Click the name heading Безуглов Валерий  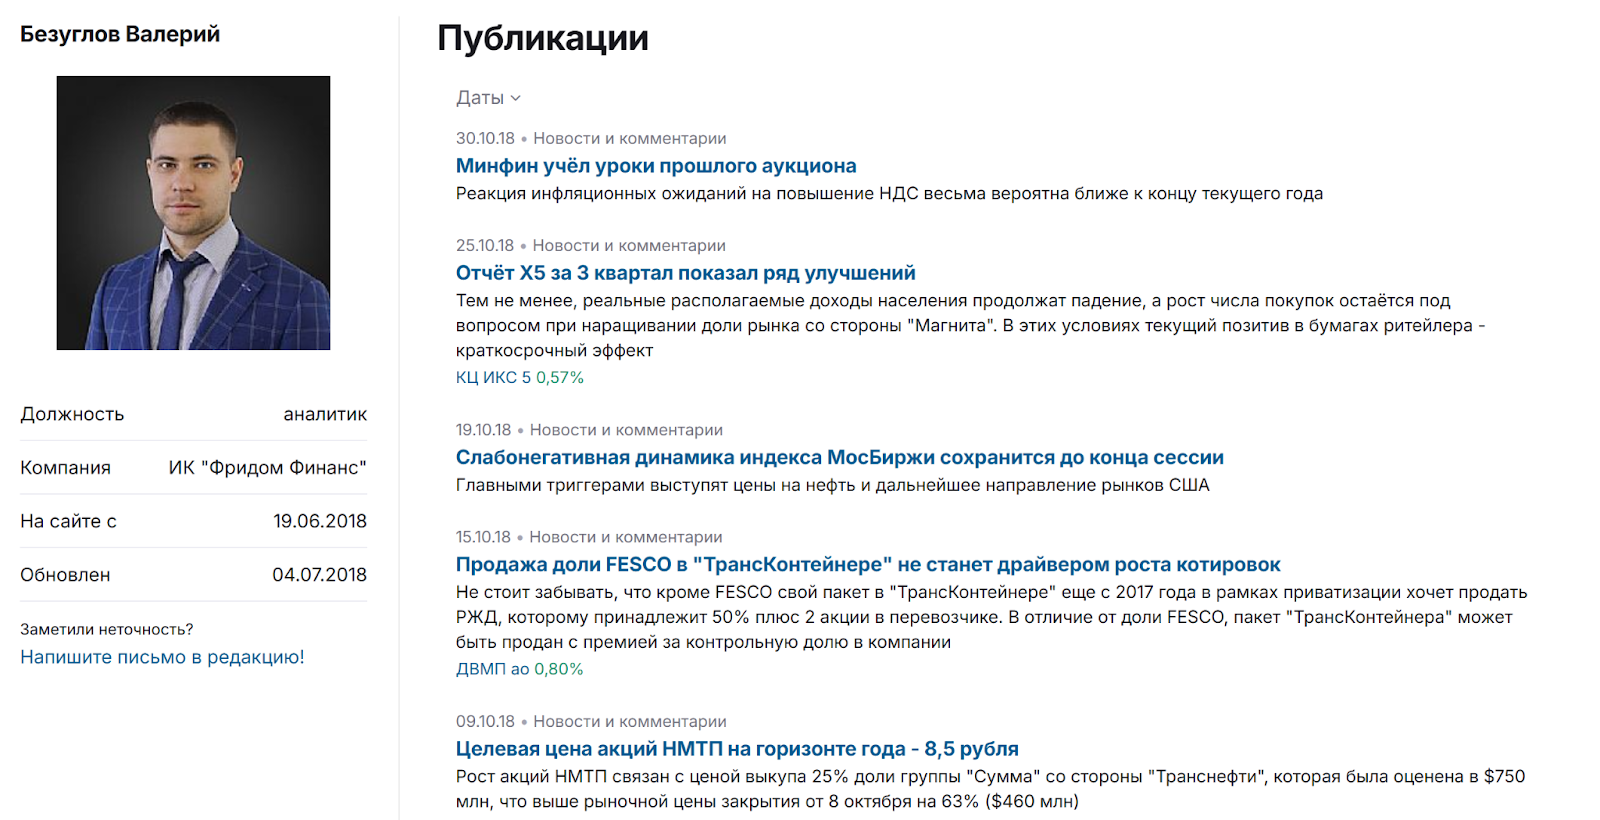point(120,34)
